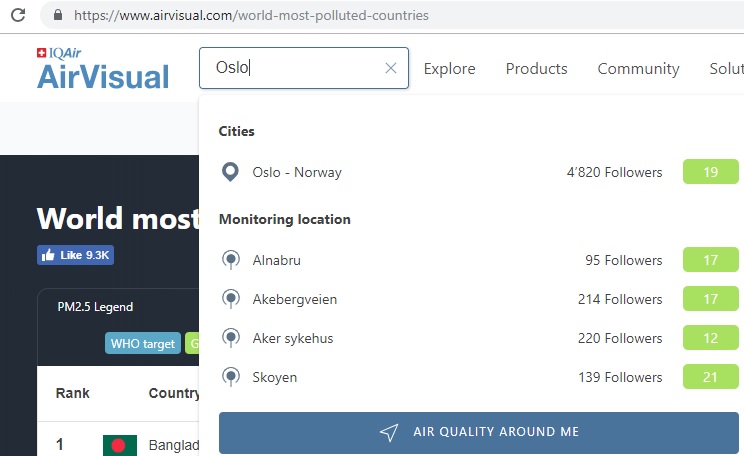Click the browser address bar URL
The width and height of the screenshot is (744, 456).
(251, 16)
